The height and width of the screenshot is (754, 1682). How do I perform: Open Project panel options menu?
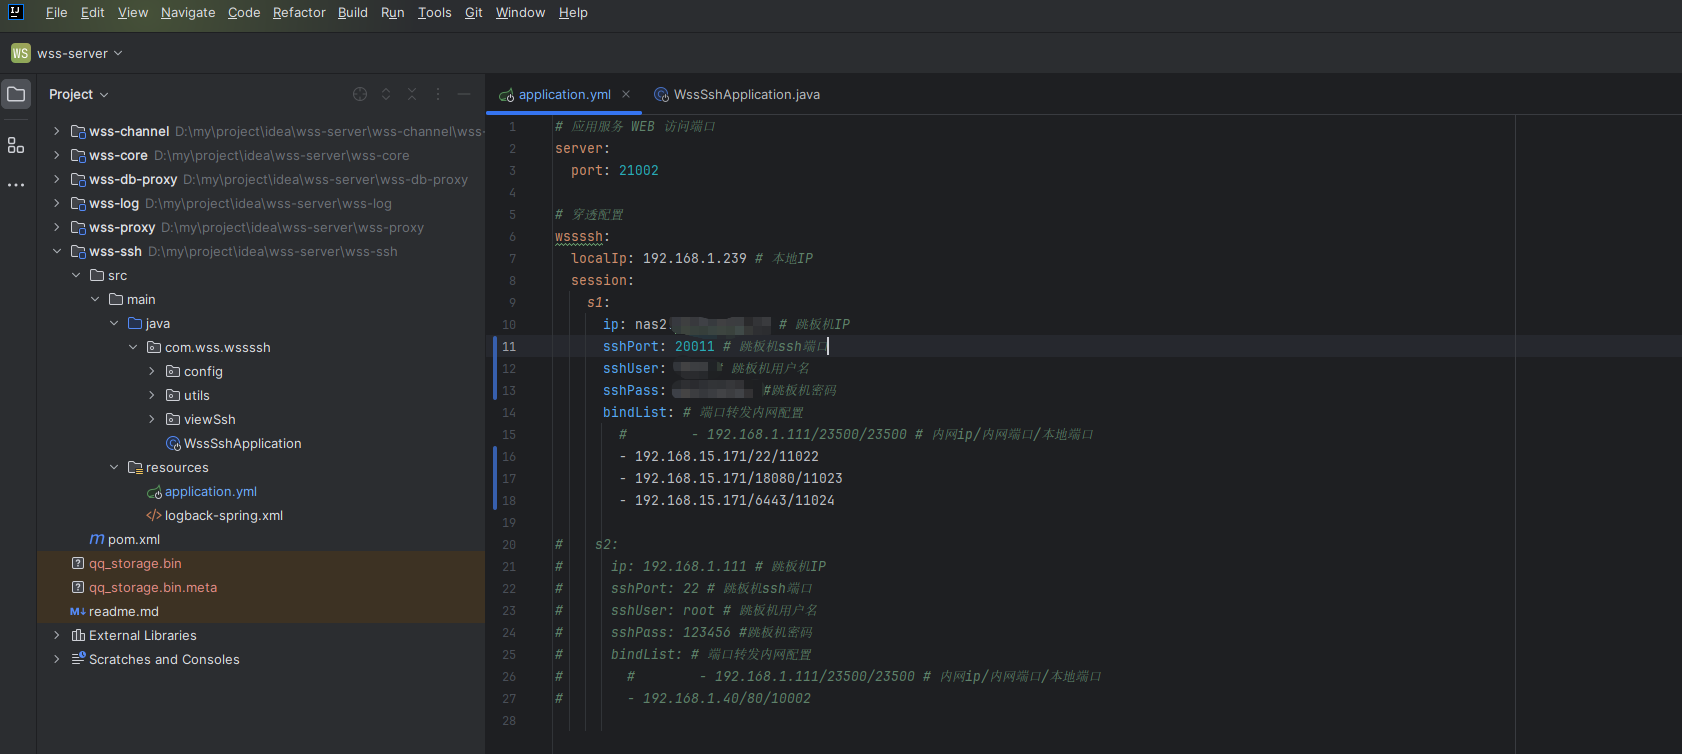click(438, 94)
